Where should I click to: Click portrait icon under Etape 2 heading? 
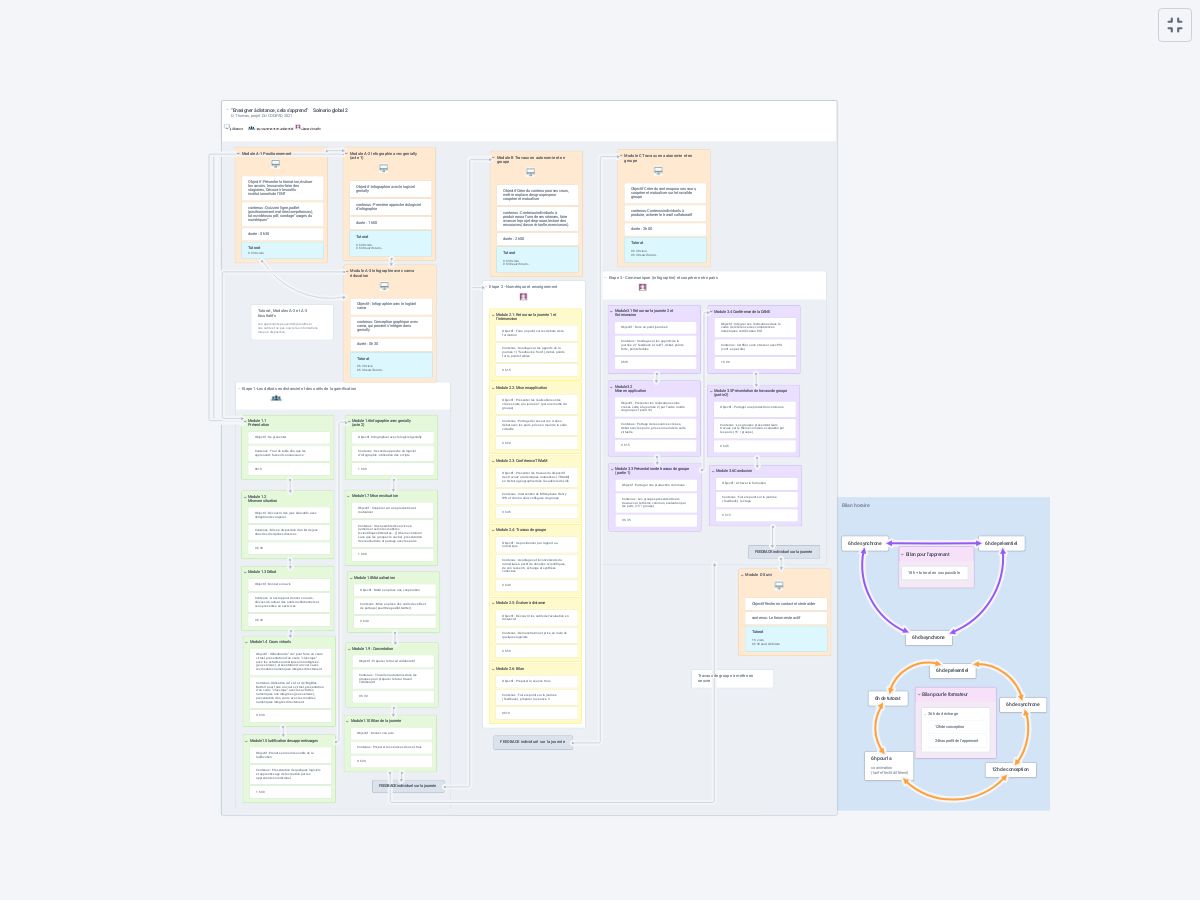(523, 297)
